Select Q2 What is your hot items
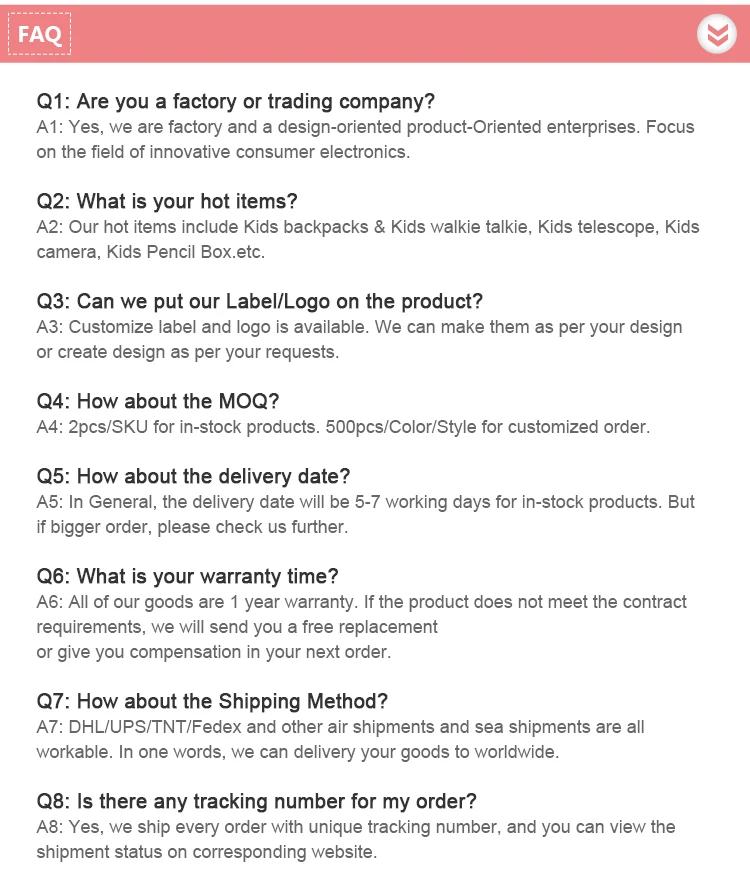 coord(167,201)
